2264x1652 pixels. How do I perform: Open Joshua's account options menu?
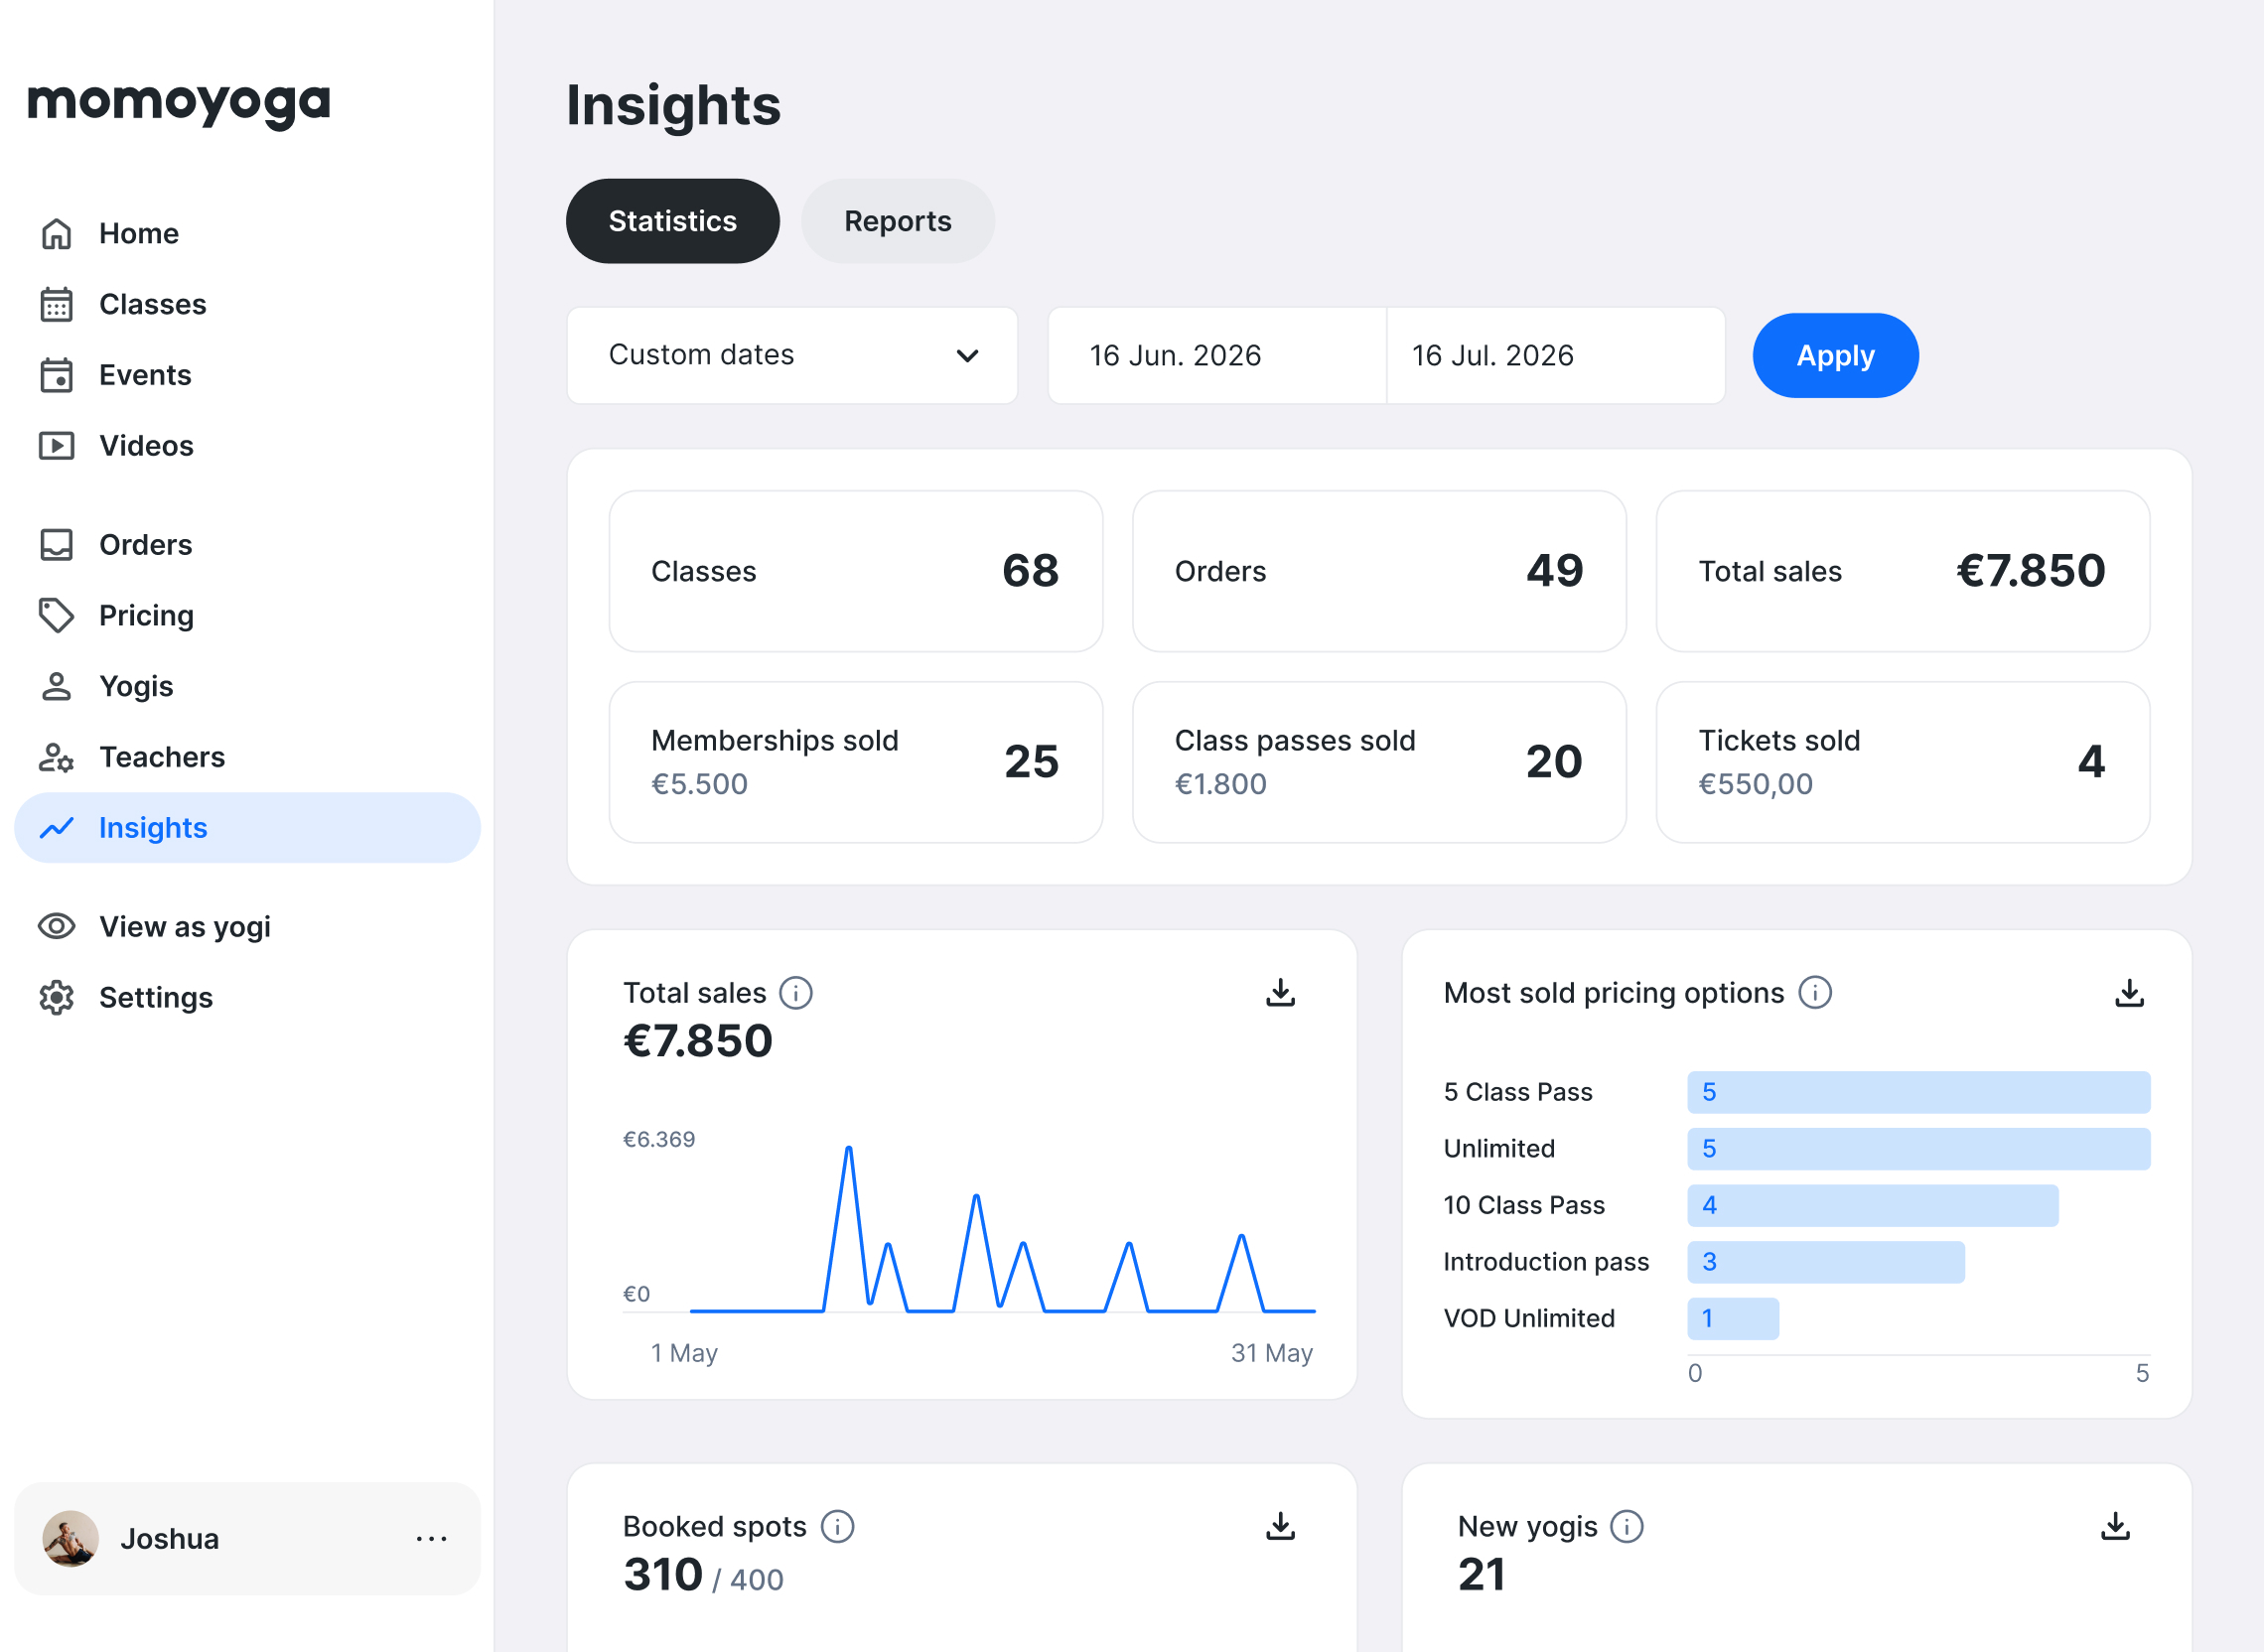click(x=431, y=1538)
